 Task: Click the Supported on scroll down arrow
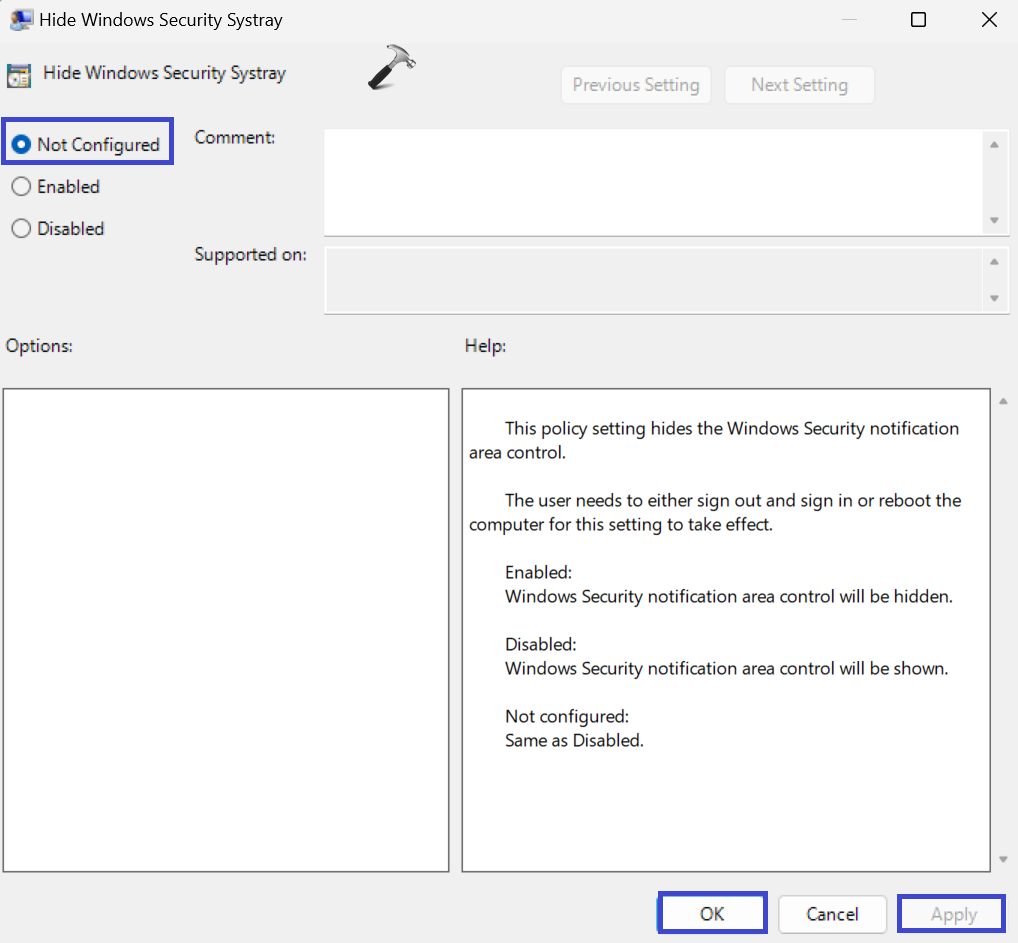(x=993, y=298)
